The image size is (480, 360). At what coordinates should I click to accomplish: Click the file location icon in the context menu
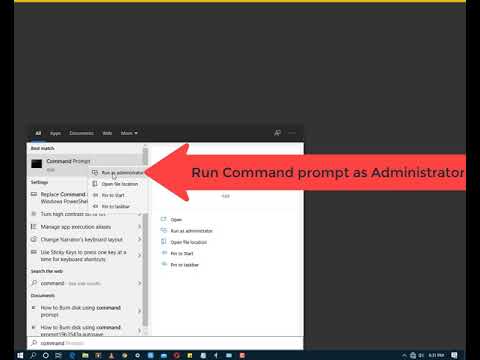click(95, 184)
